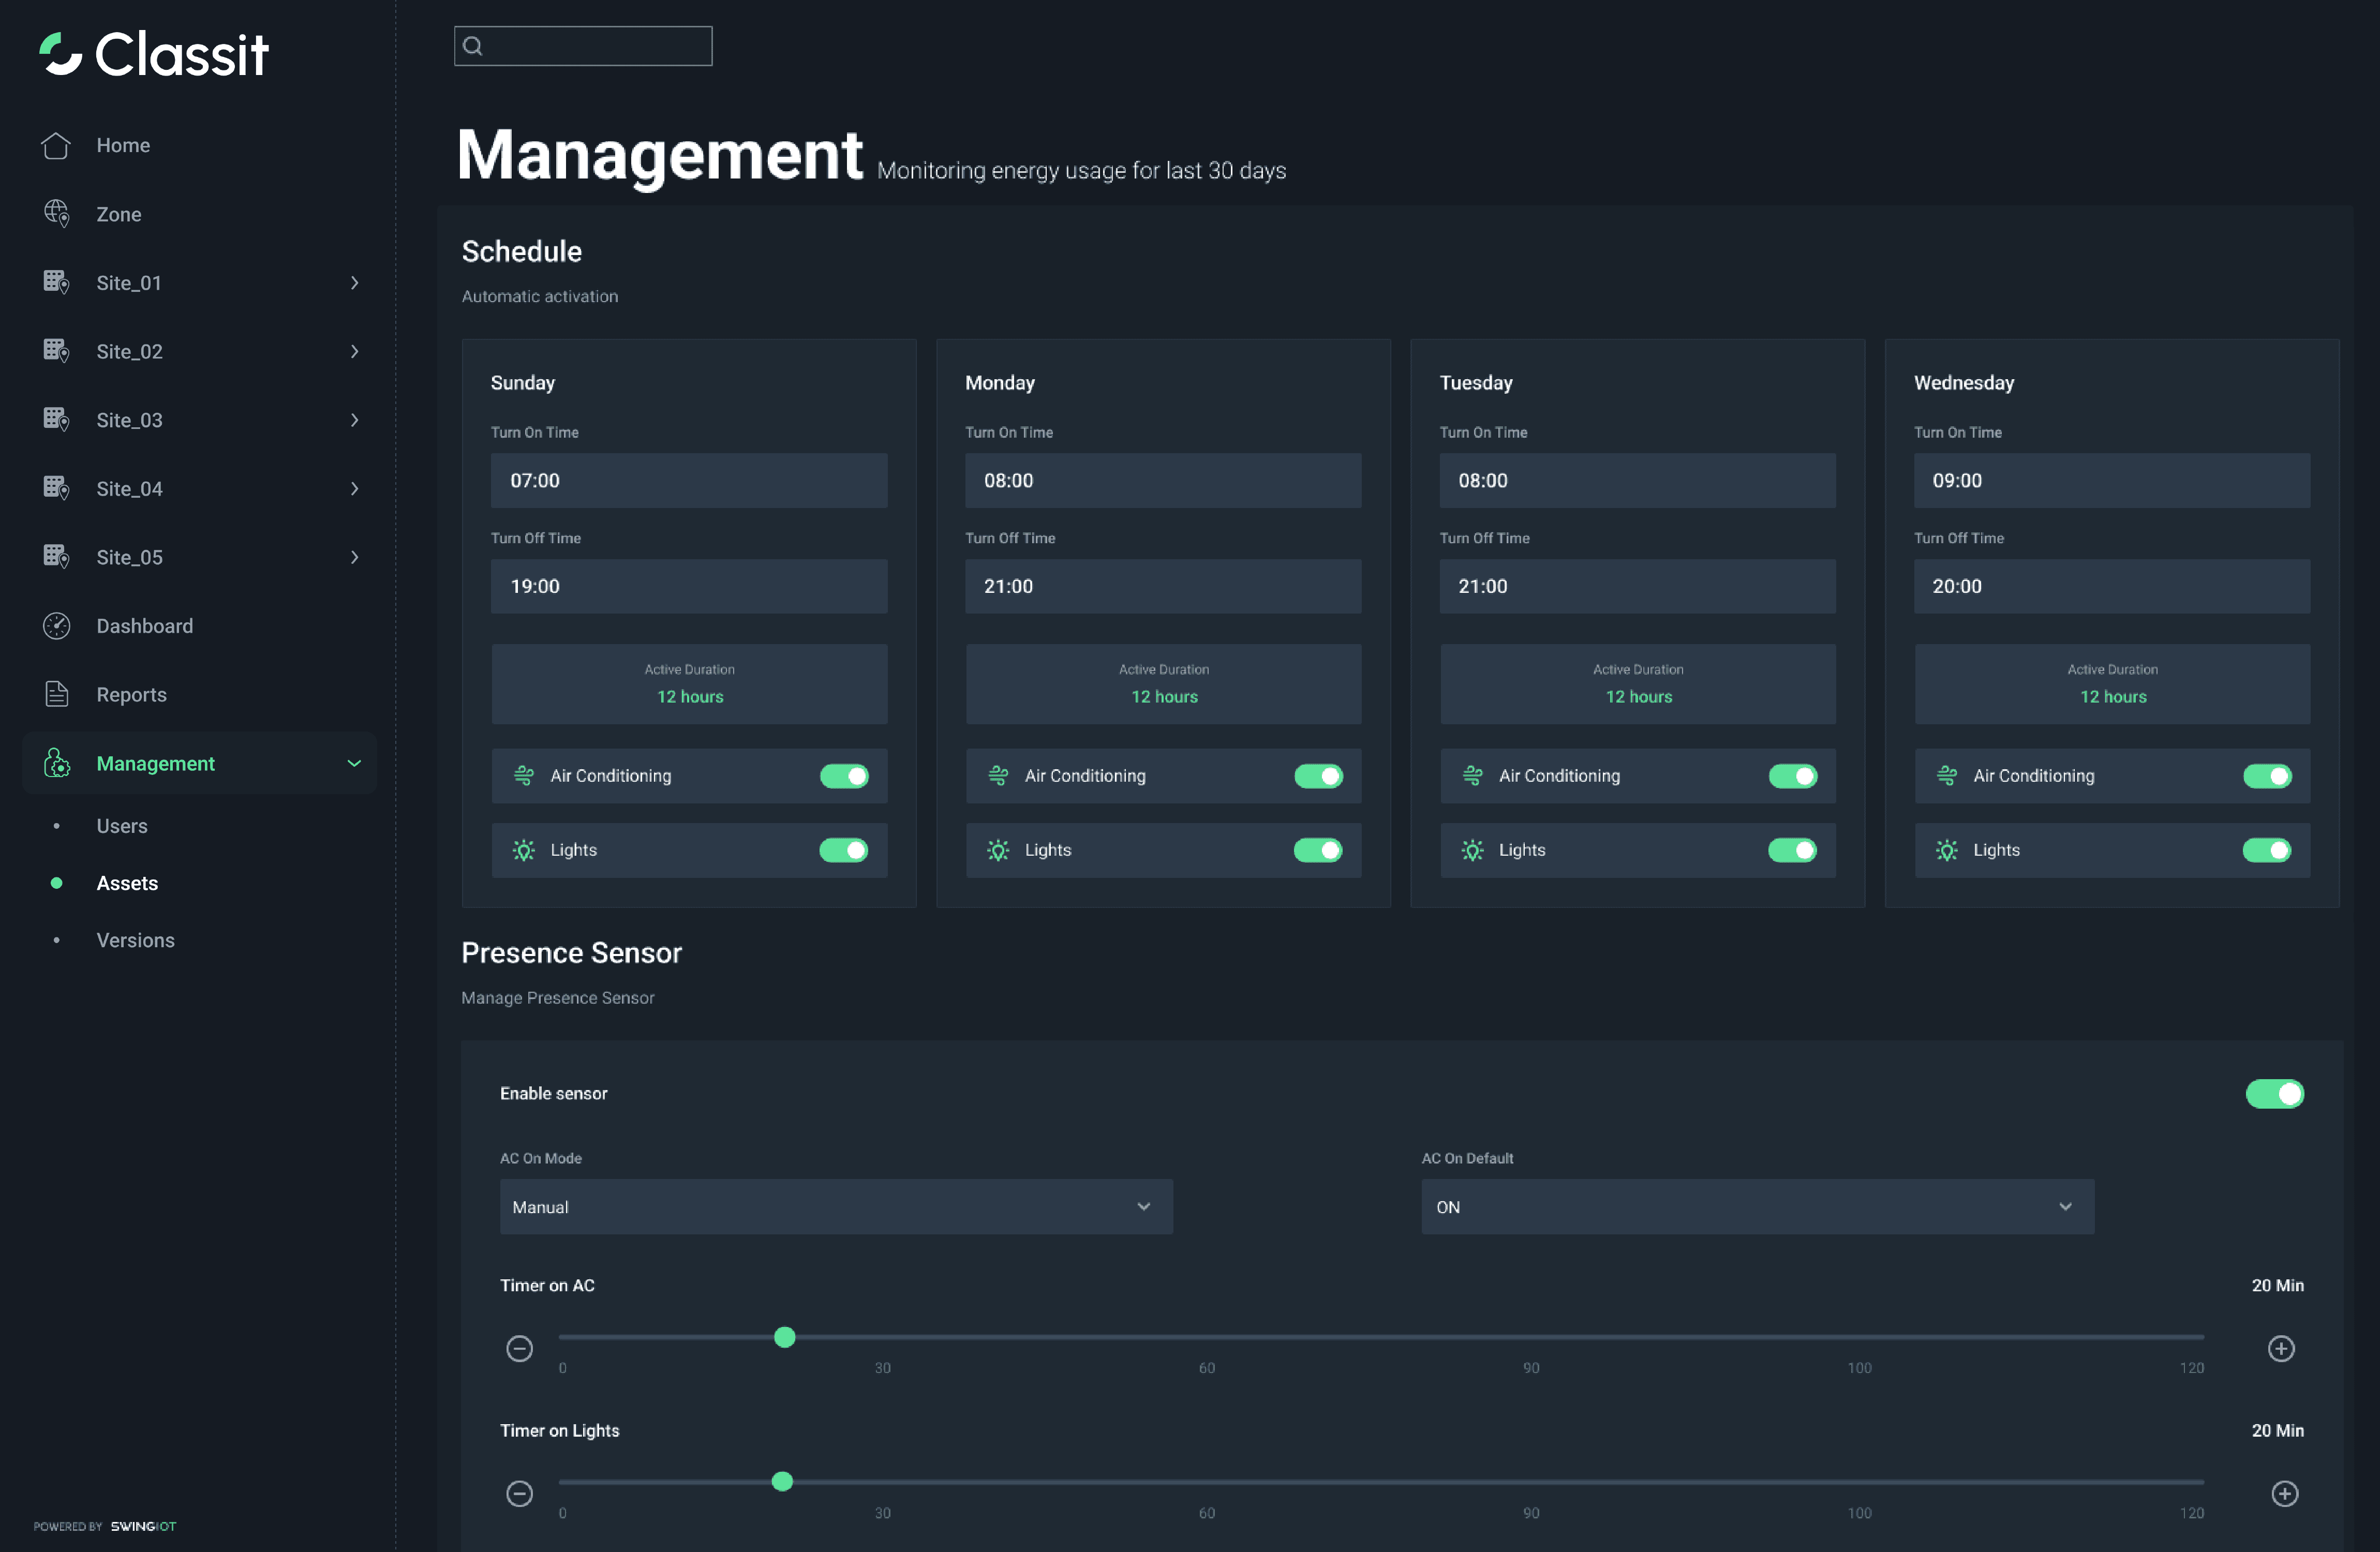The width and height of the screenshot is (2380, 1552).
Task: Select the Home icon in sidebar
Action: [56, 145]
